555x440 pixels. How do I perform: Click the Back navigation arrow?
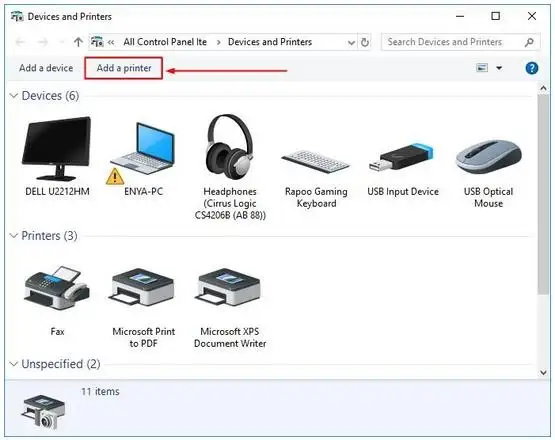[x=20, y=42]
